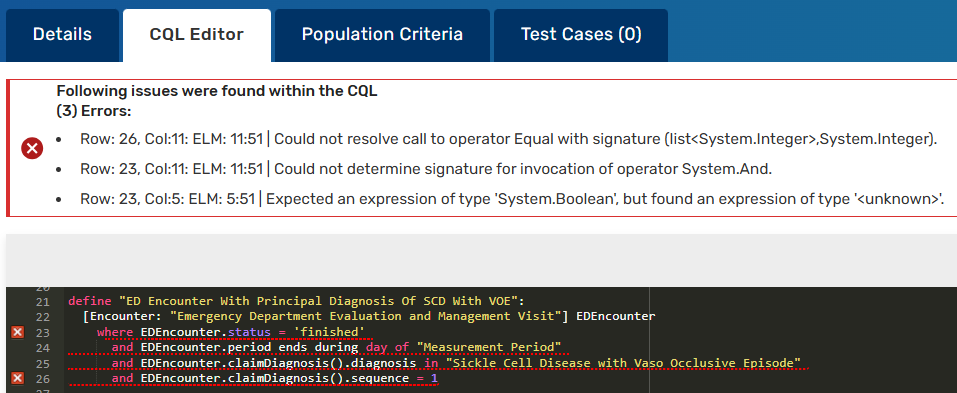Click the System.And signature error message

(x=426, y=169)
